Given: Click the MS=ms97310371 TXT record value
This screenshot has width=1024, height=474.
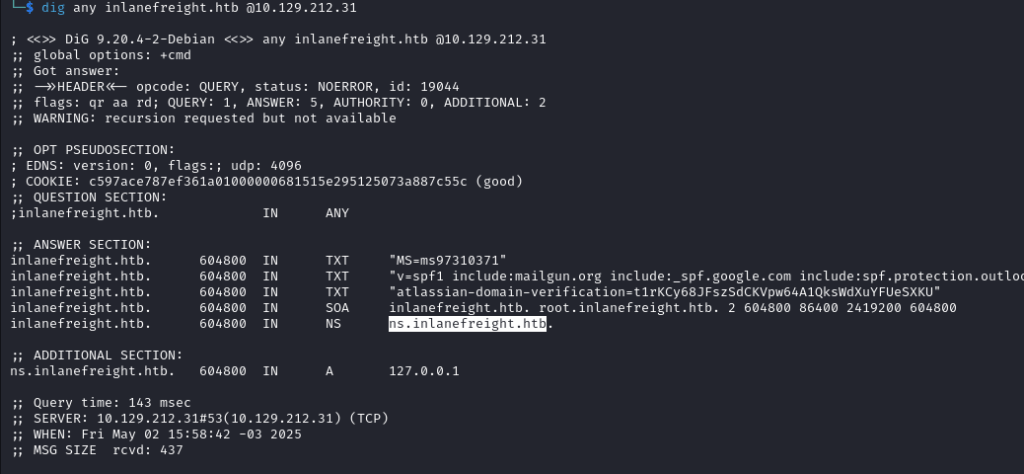Looking at the screenshot, I should pos(447,261).
